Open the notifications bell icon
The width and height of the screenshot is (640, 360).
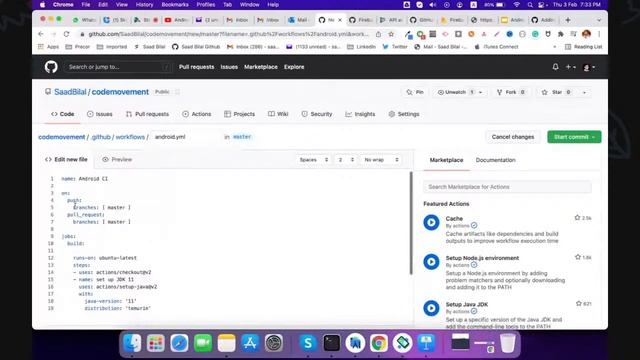tap(555, 67)
